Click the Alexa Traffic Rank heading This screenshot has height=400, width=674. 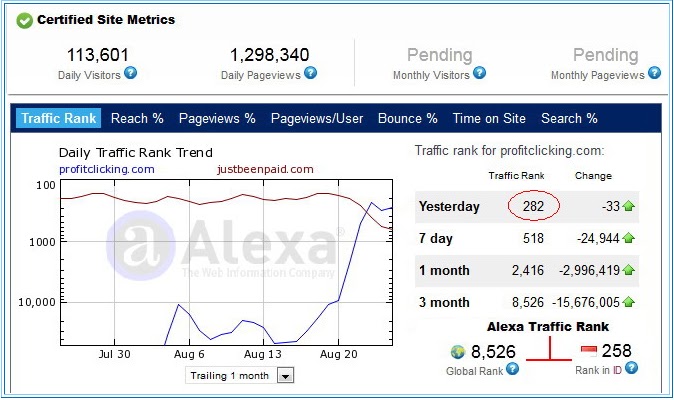point(548,327)
